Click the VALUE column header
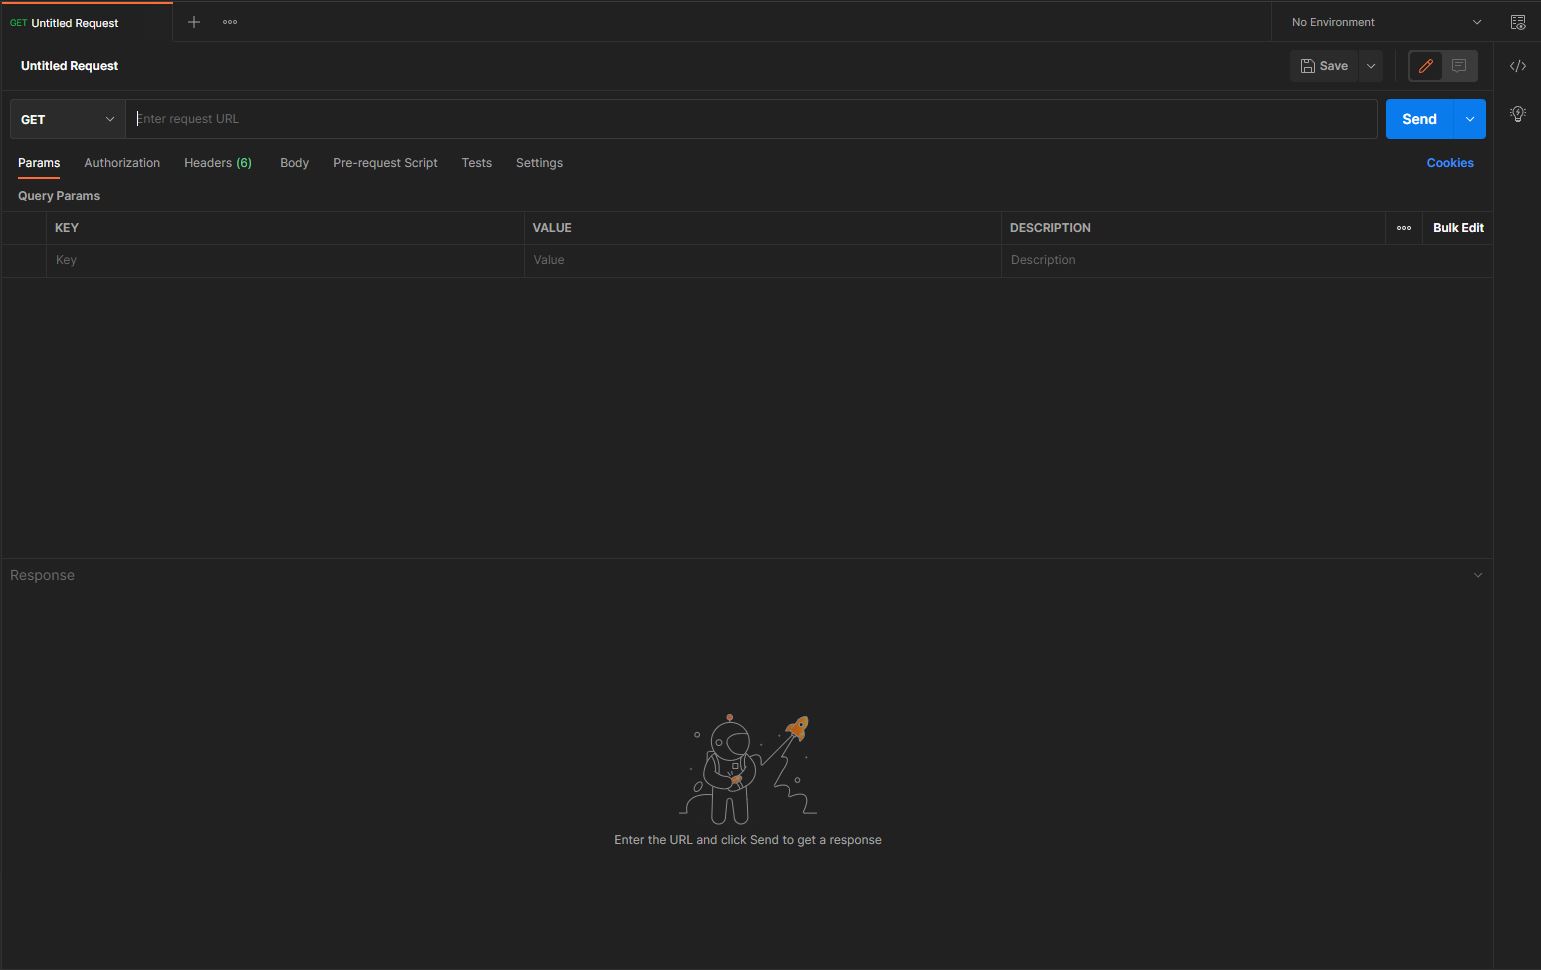Image resolution: width=1541 pixels, height=970 pixels. point(552,228)
